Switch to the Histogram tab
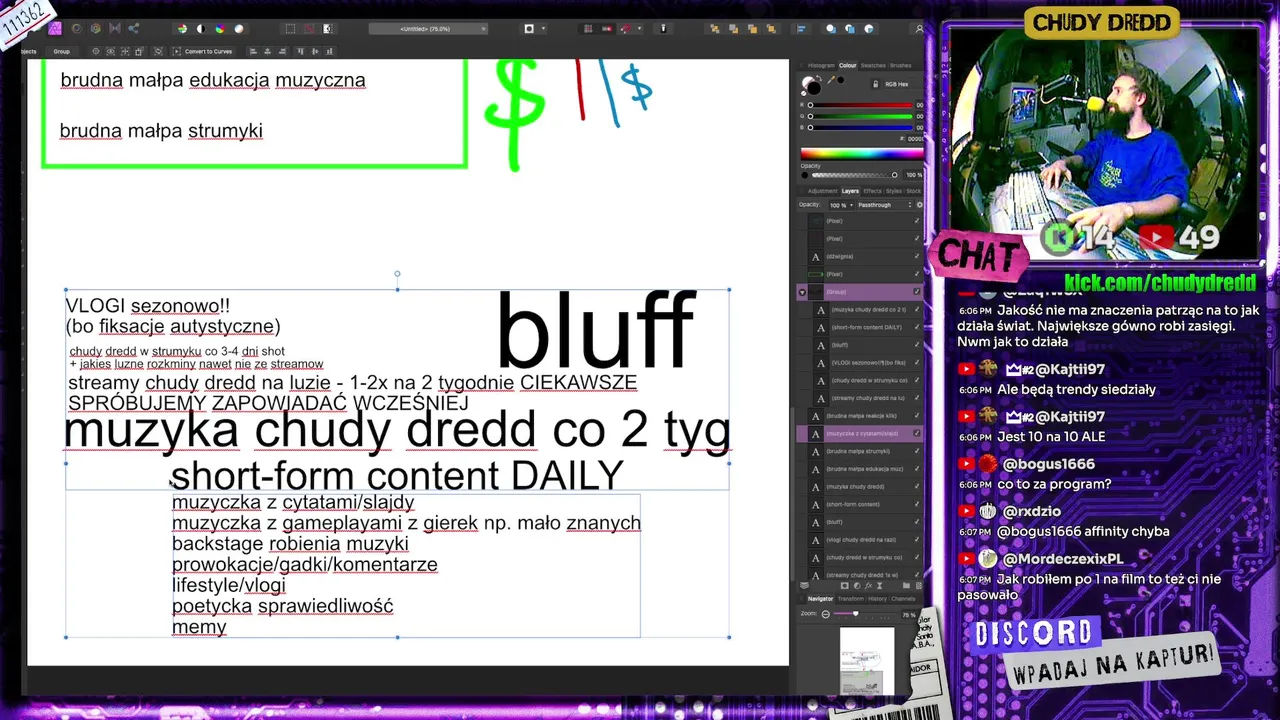Screen dimensions: 1280x720 pos(821,66)
